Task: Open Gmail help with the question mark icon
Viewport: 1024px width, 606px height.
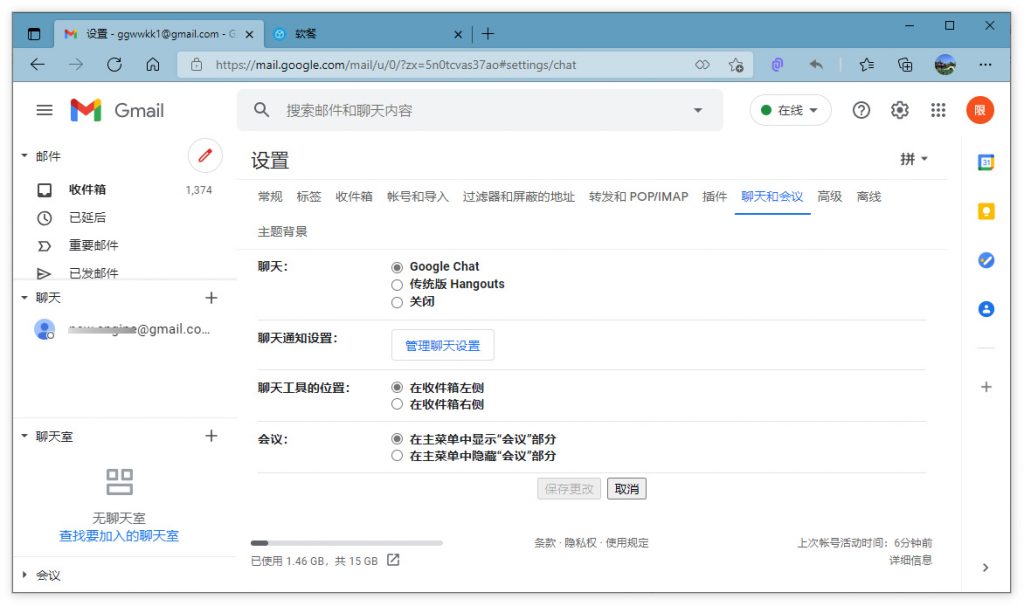Action: (861, 110)
